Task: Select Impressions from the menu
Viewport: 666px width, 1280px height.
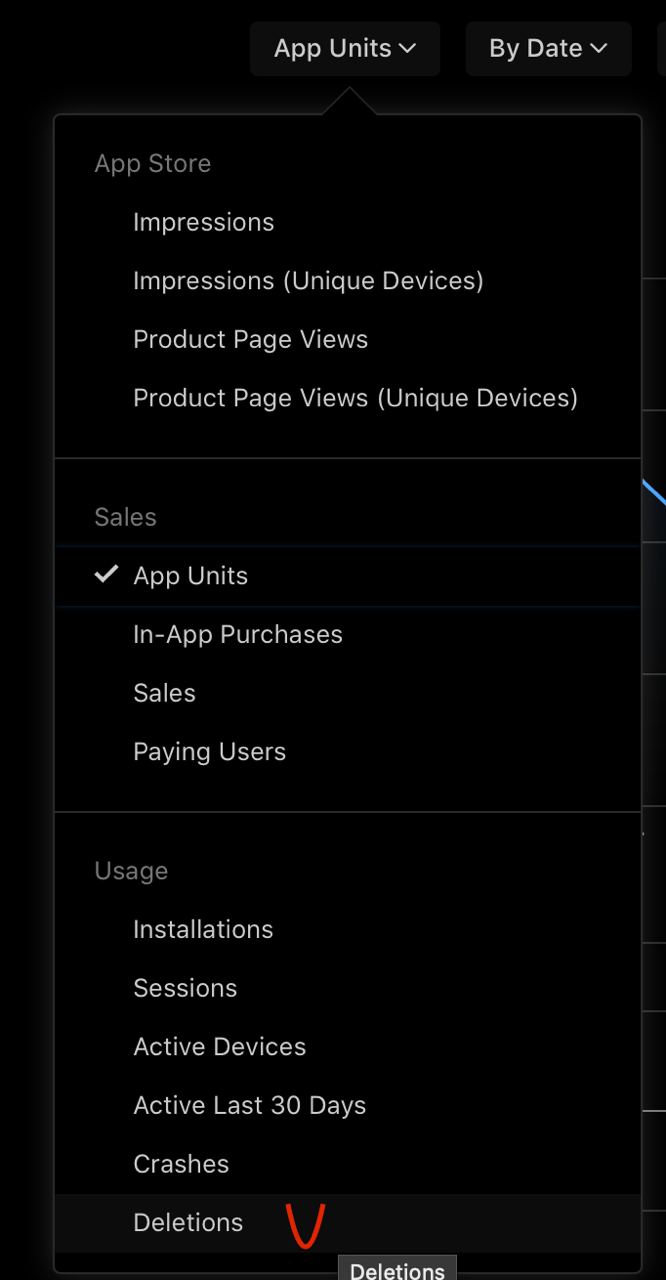Action: [x=203, y=222]
